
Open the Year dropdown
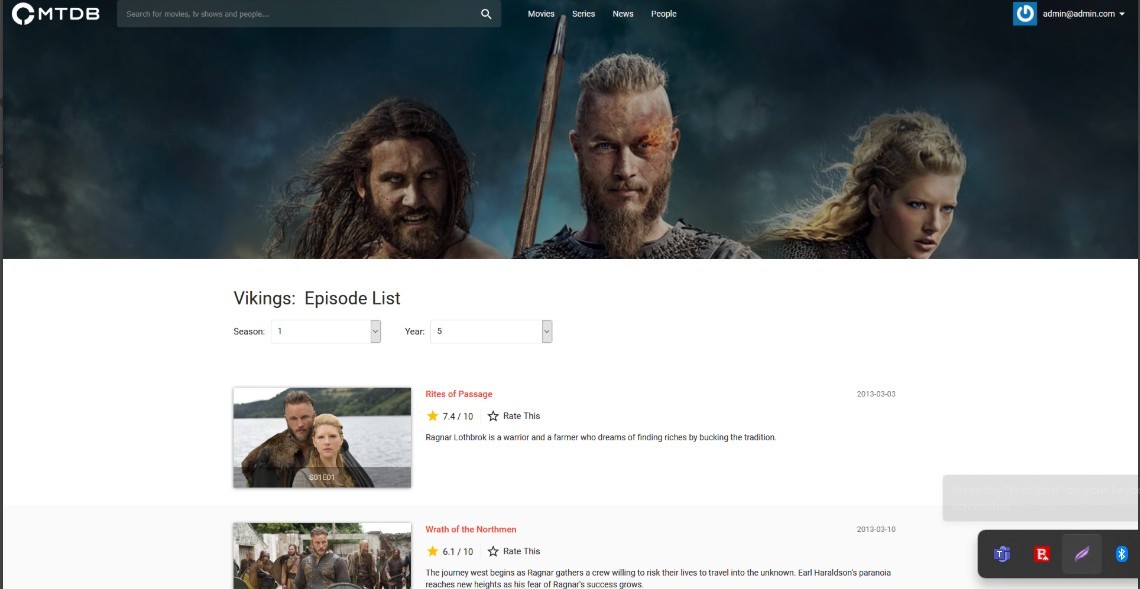click(x=491, y=332)
